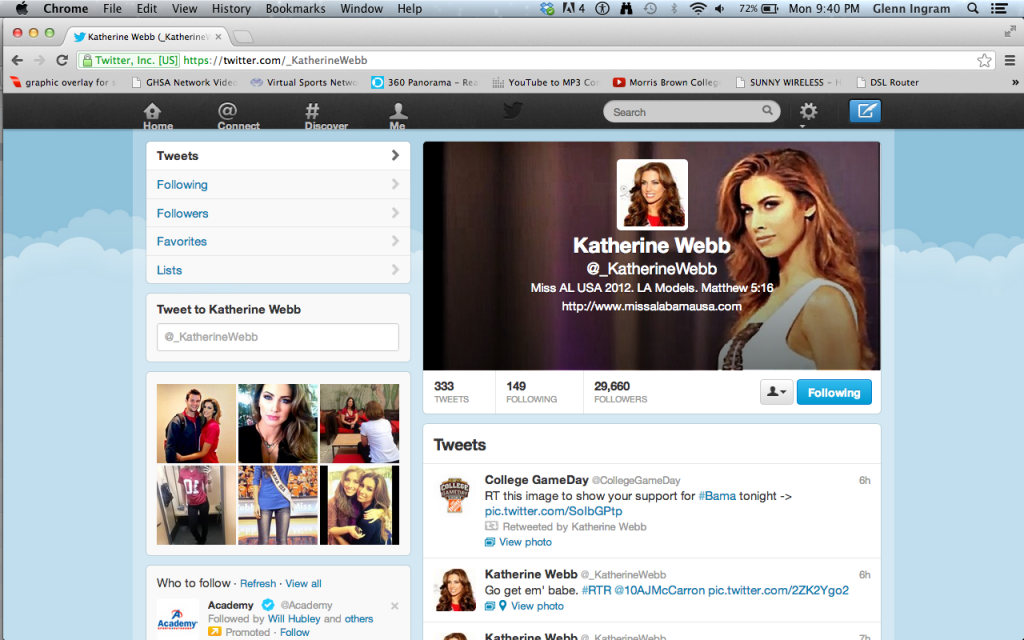Image resolution: width=1024 pixels, height=640 pixels.
Task: Click the search magnifier icon
Action: point(768,111)
